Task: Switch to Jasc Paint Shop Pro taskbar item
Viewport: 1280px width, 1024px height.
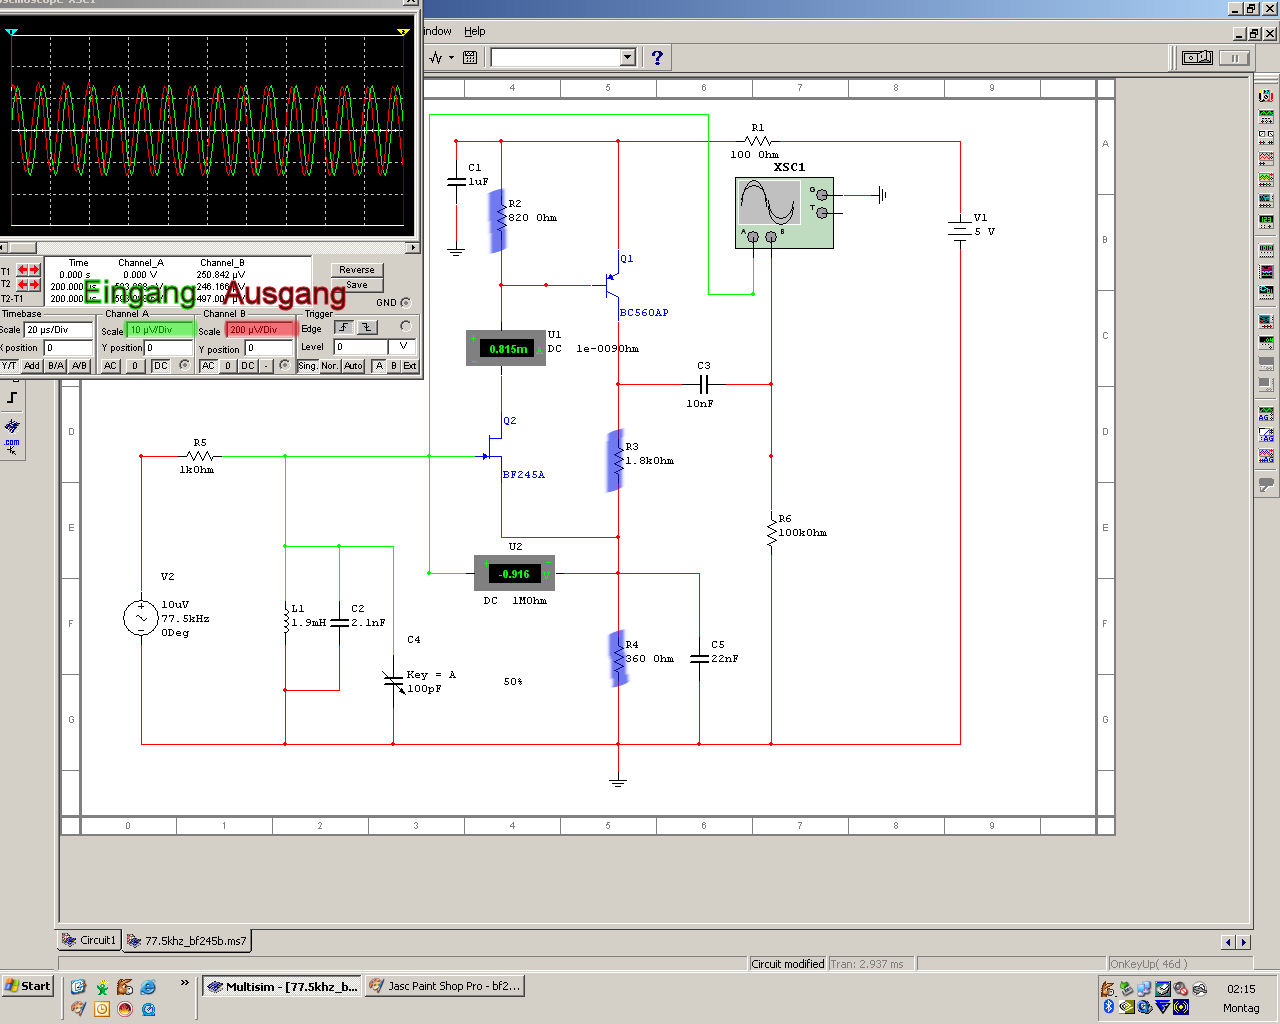Action: 444,986
